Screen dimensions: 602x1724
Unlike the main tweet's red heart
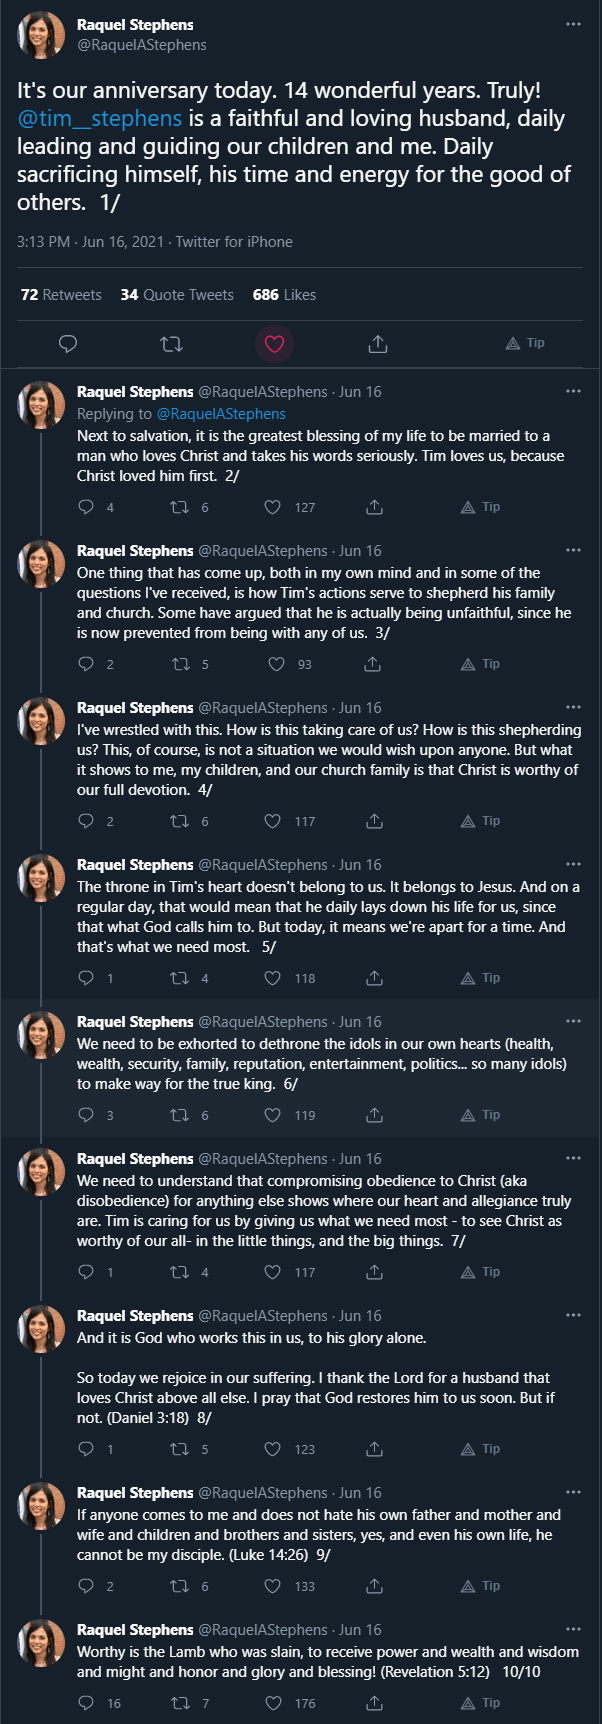coord(274,344)
